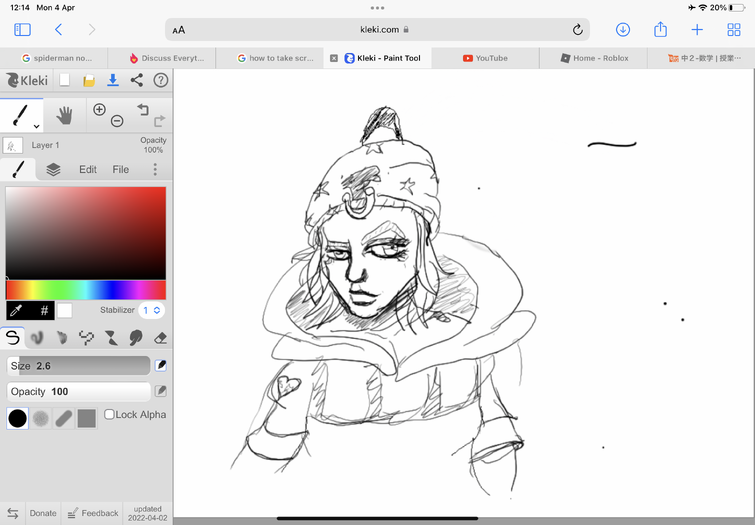755x525 pixels.
Task: Switch to the how to take scr... tab
Action: coord(270,58)
